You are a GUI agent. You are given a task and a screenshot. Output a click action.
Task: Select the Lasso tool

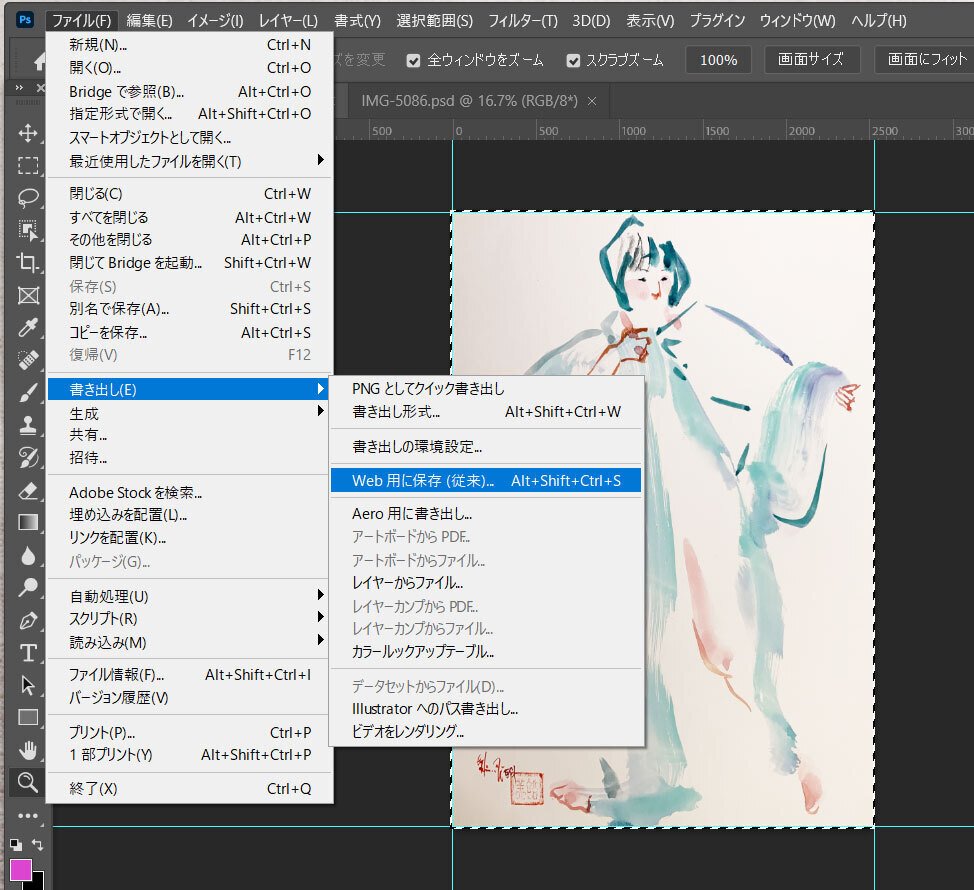[28, 198]
